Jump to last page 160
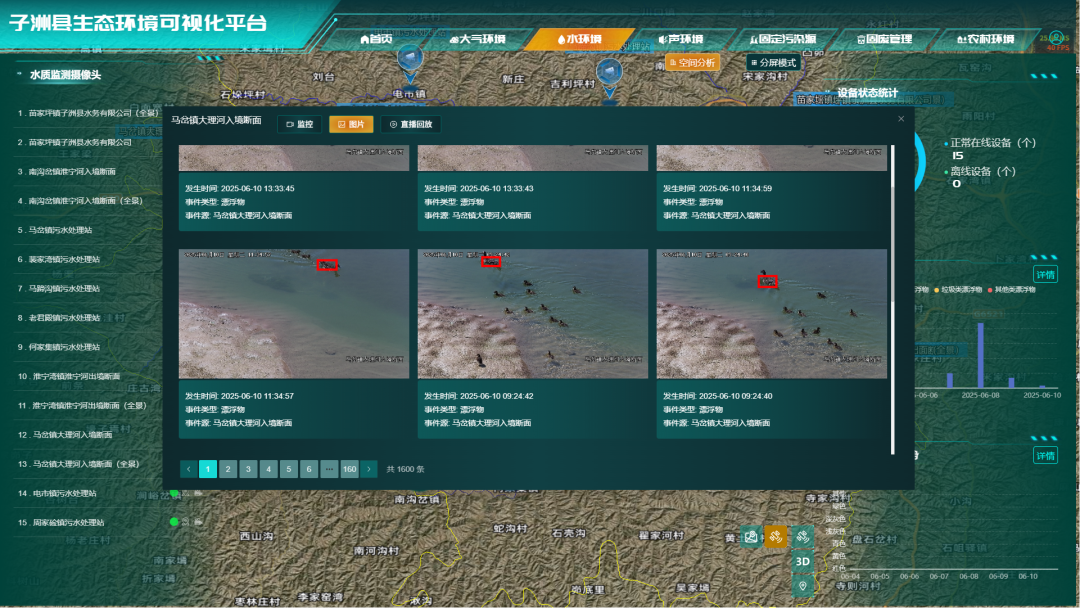 tap(349, 469)
